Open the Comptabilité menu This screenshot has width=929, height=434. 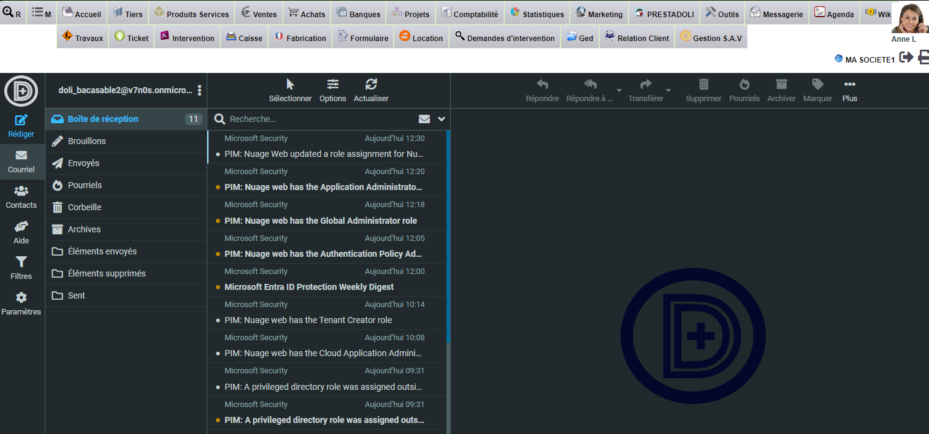pos(470,14)
